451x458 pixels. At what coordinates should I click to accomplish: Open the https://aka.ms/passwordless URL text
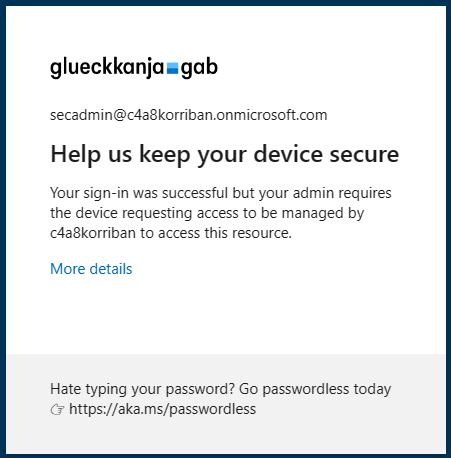(x=162, y=409)
